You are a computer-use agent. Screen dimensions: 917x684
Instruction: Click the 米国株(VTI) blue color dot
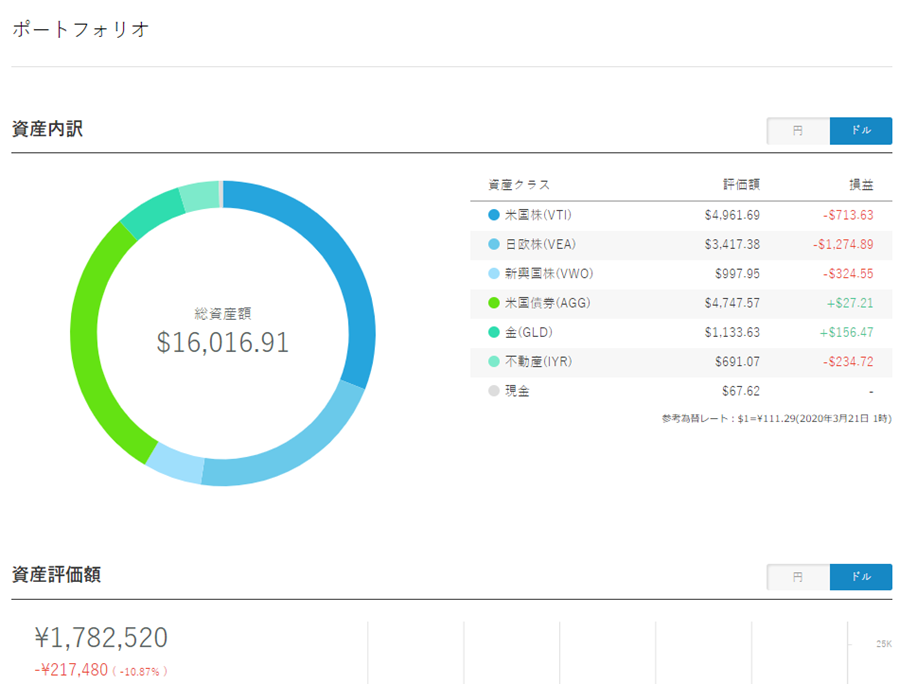pos(494,215)
